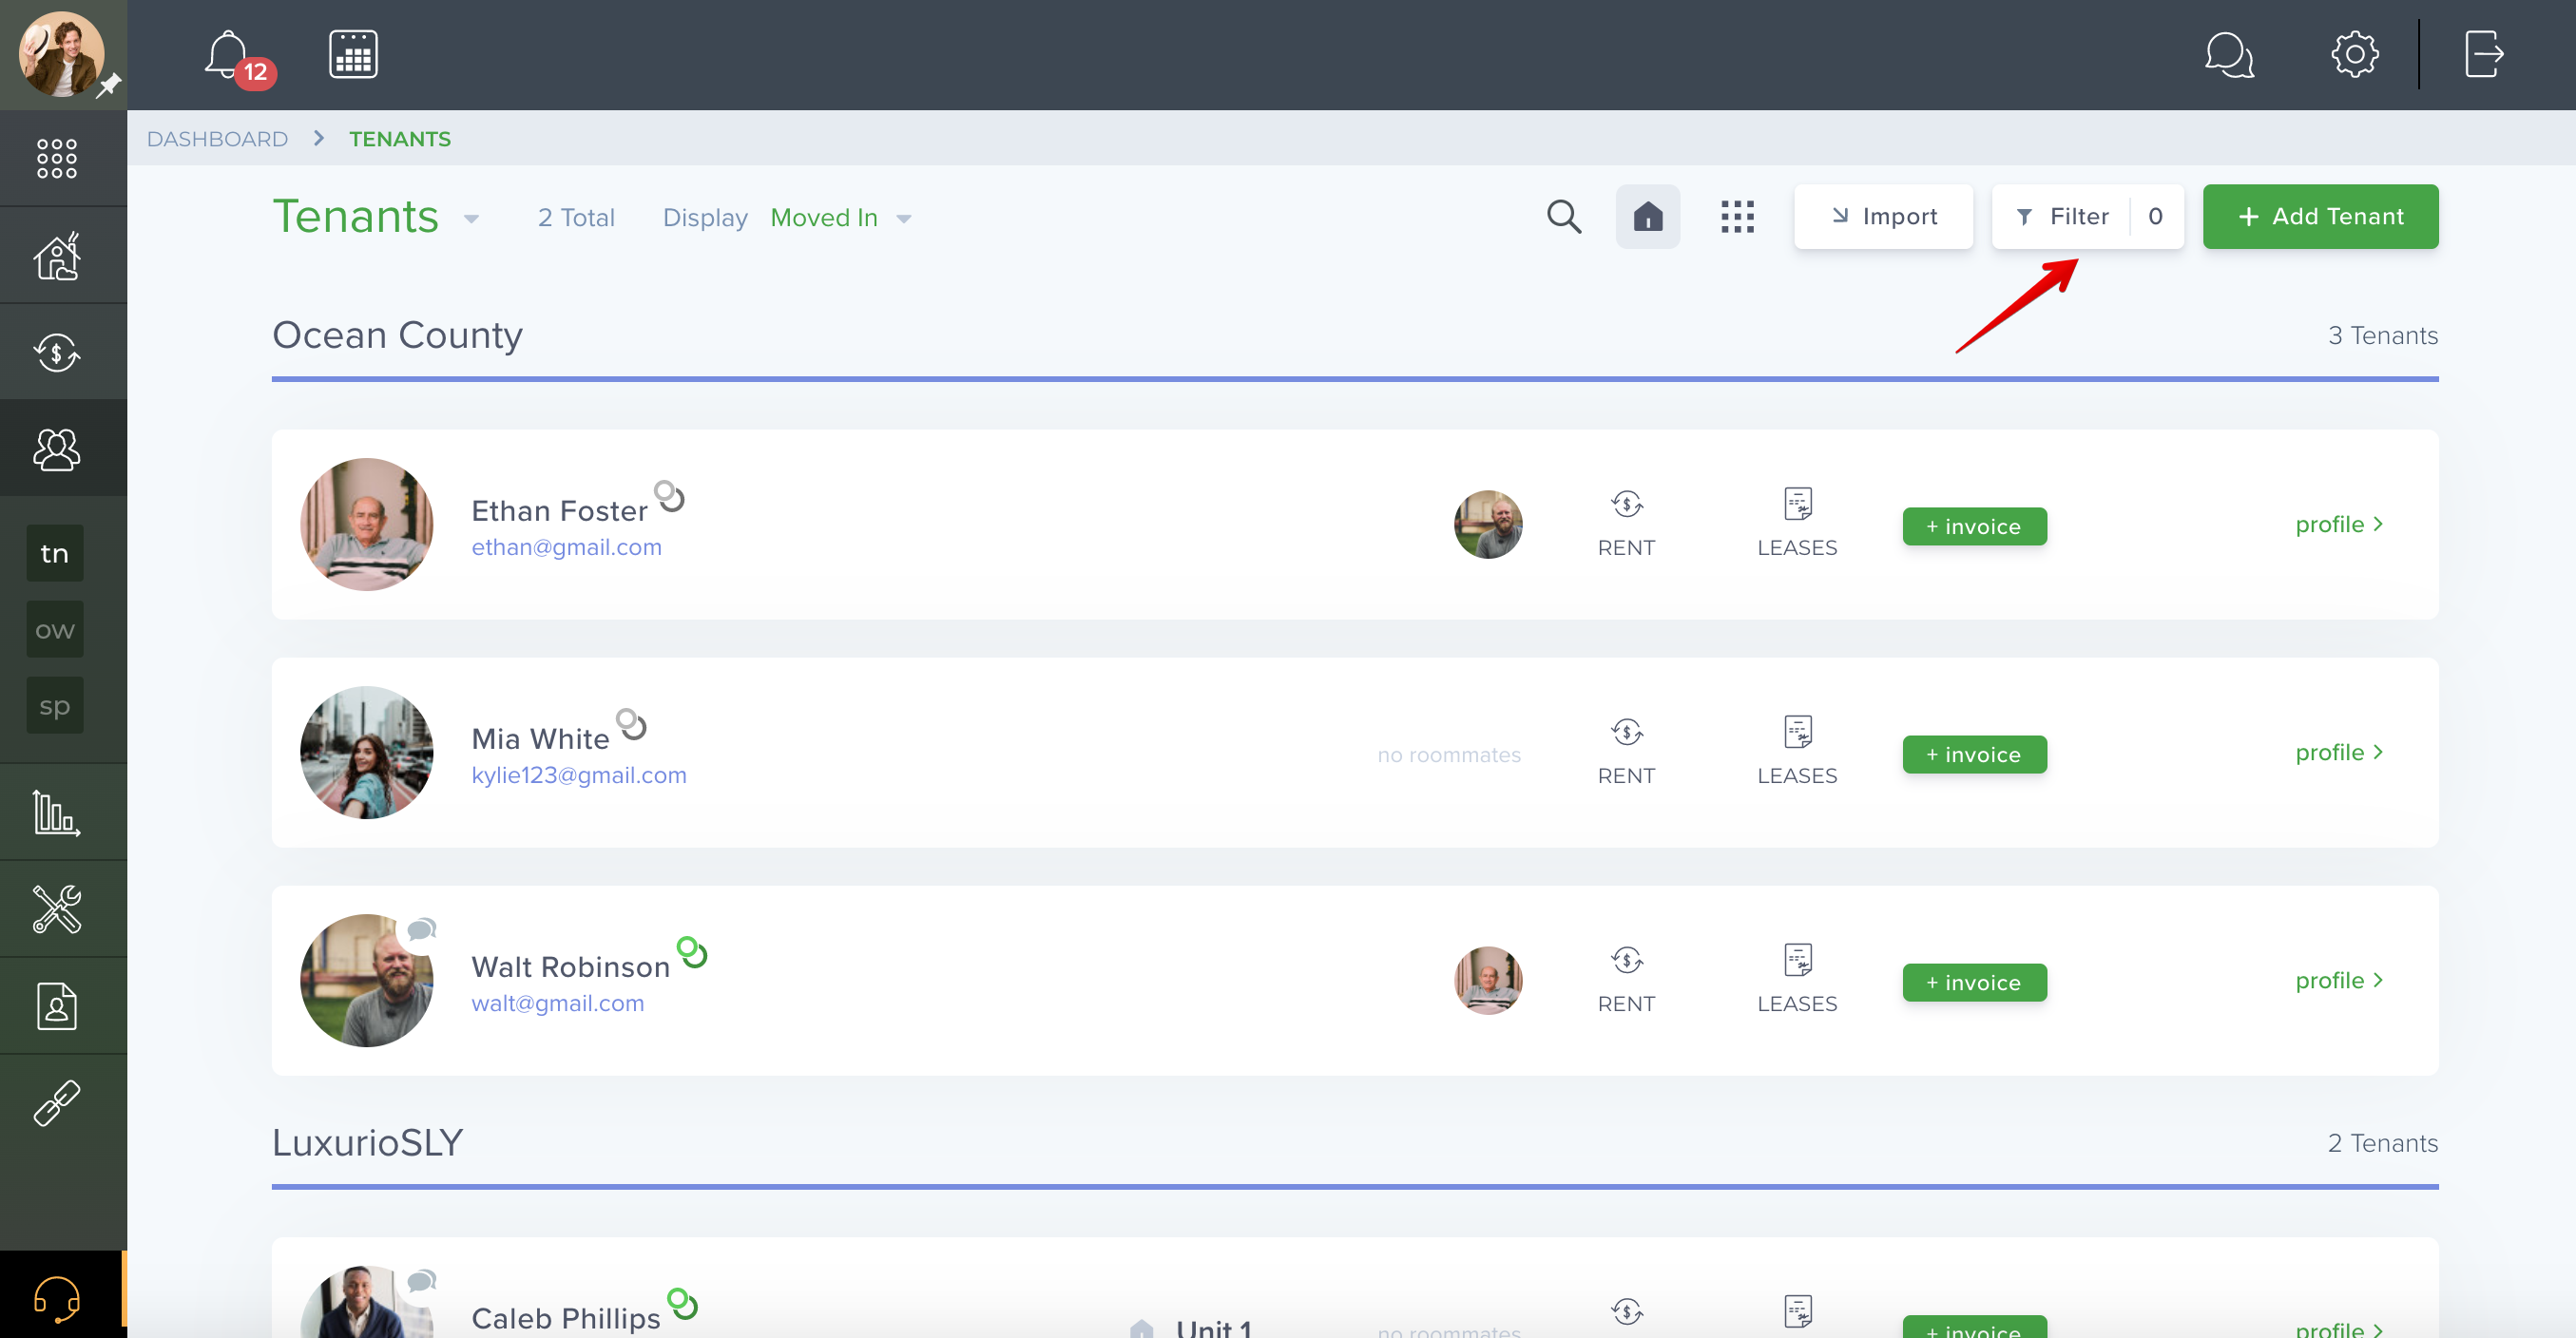The image size is (2576, 1338).
Task: Switch to group-by-property house view
Action: pos(1648,216)
